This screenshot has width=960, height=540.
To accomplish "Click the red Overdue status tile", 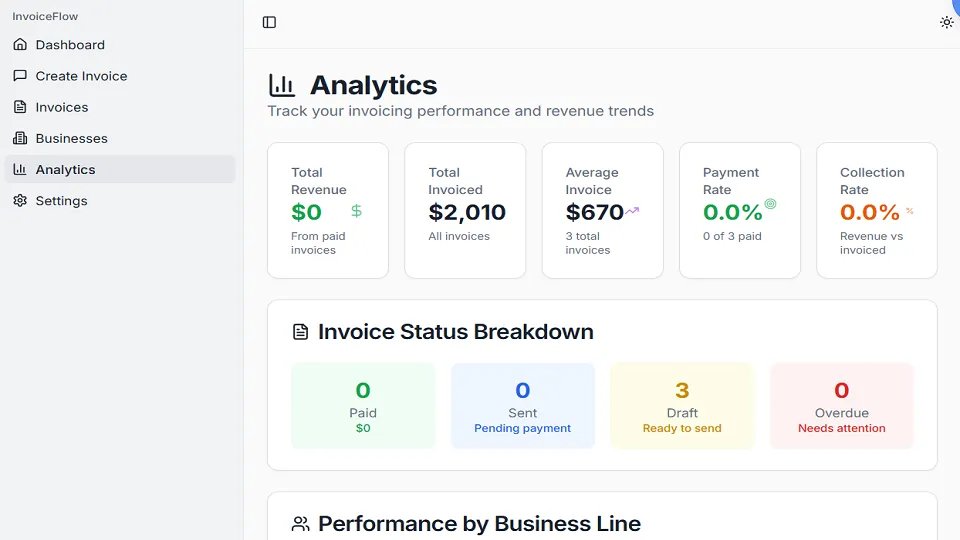I will click(842, 406).
